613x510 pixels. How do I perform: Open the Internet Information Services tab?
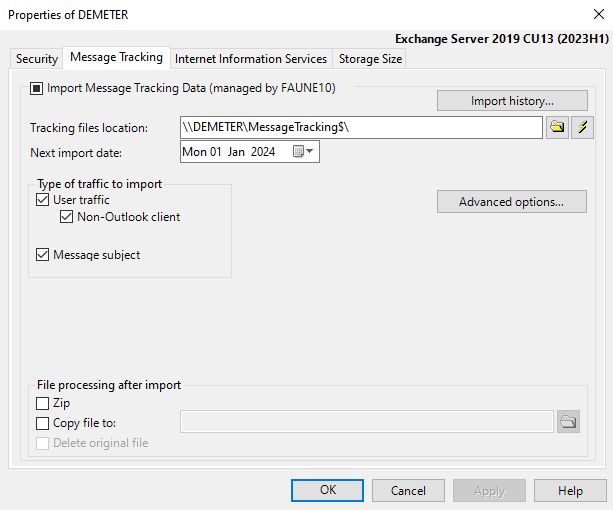[x=251, y=59]
